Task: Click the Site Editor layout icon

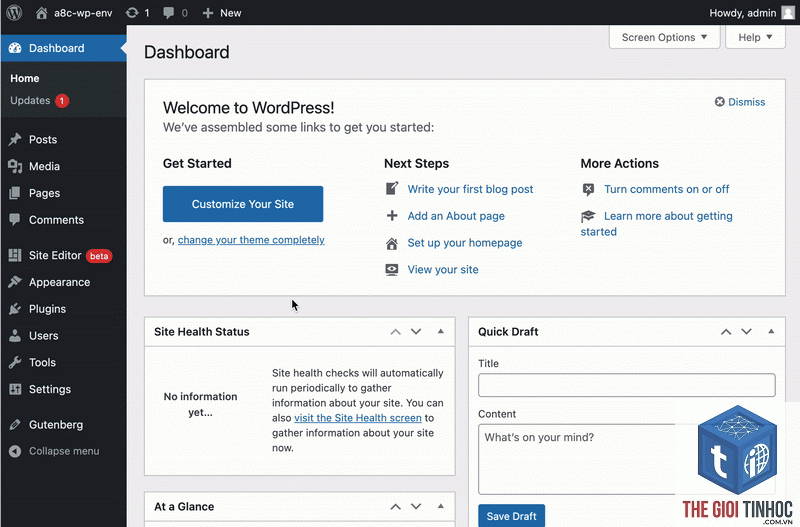Action: (x=15, y=255)
